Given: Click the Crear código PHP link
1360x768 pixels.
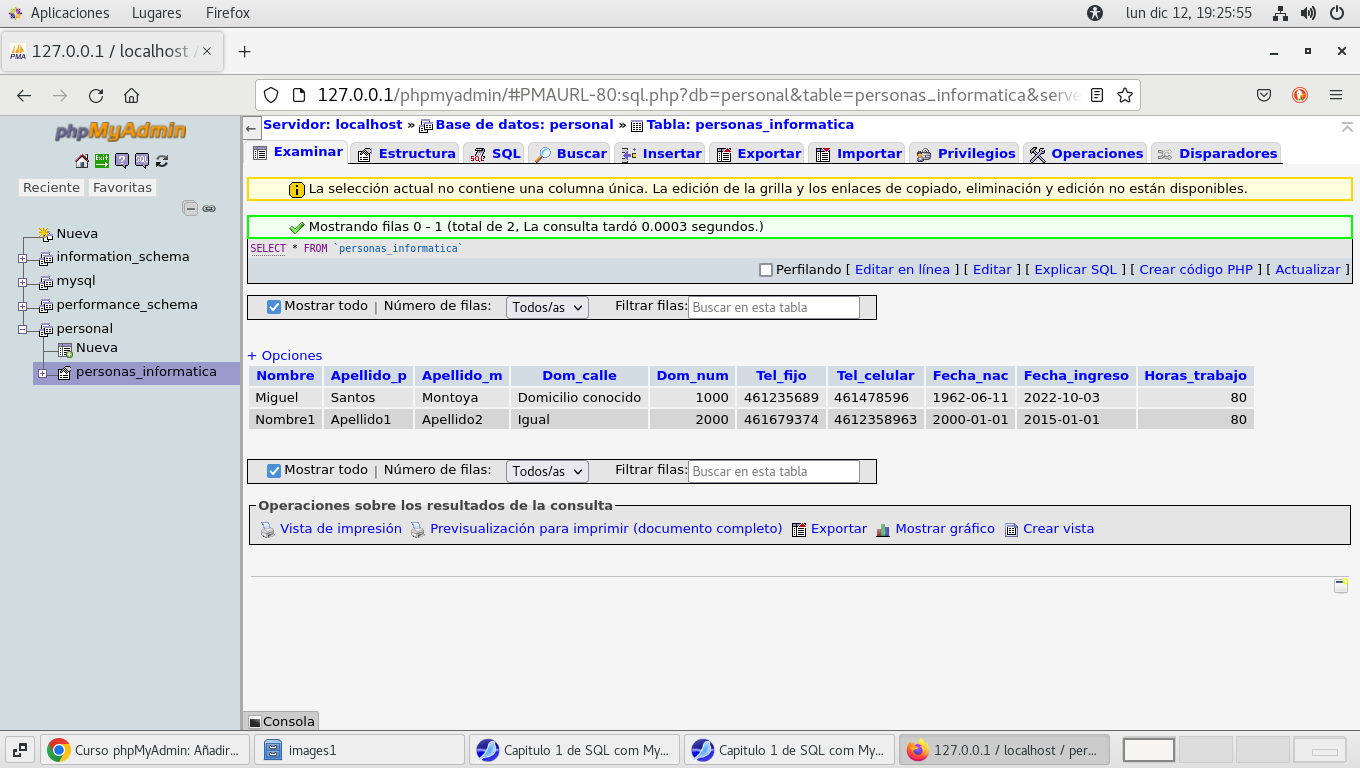Looking at the screenshot, I should click(x=1195, y=270).
